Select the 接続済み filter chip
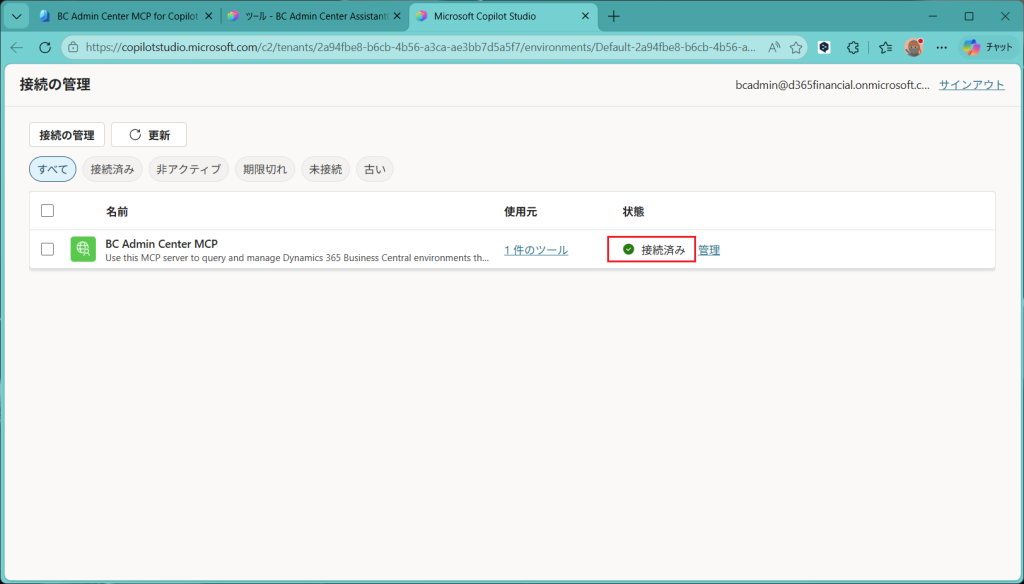This screenshot has height=584, width=1024. pos(112,169)
